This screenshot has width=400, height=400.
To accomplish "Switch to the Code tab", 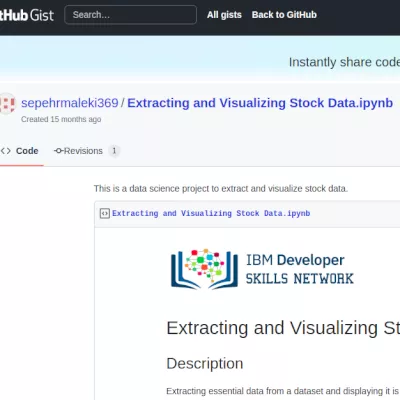I will [20, 151].
